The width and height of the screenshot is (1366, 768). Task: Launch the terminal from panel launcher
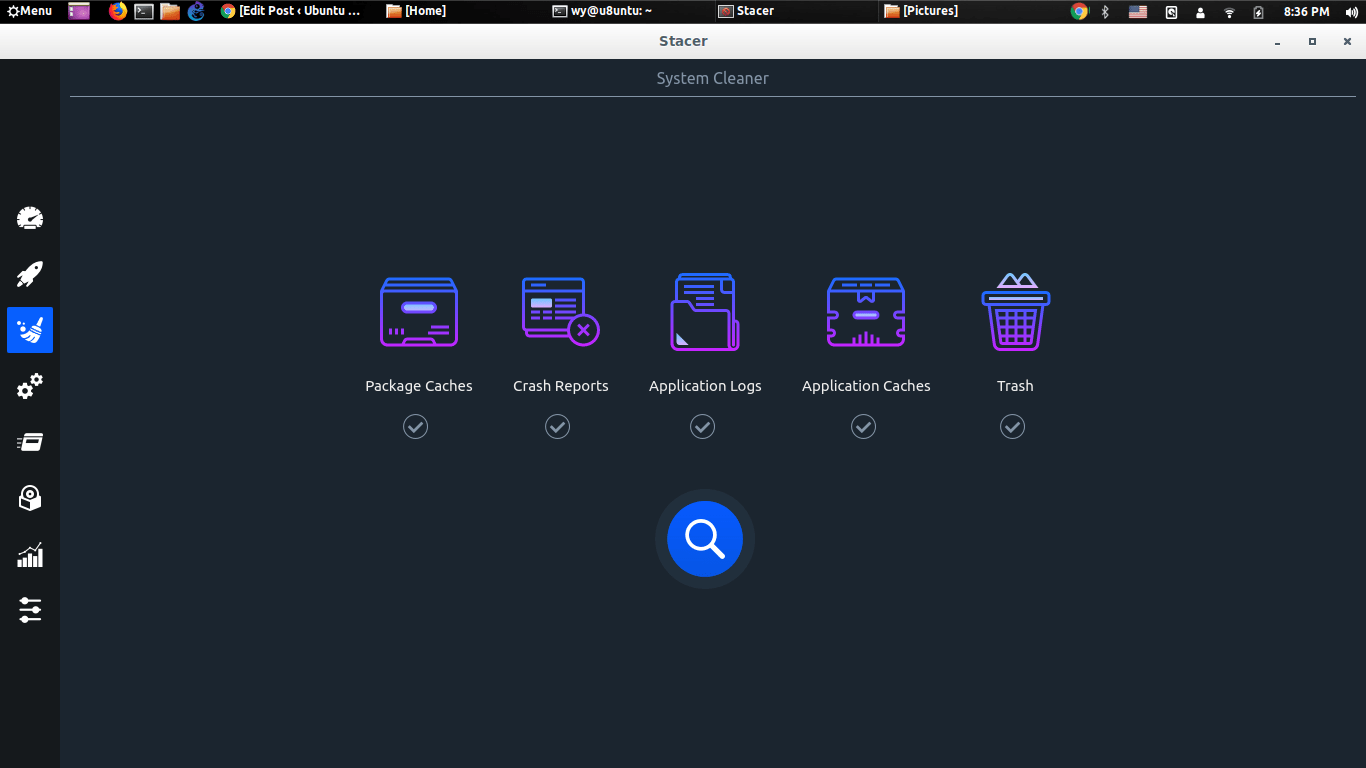[144, 11]
